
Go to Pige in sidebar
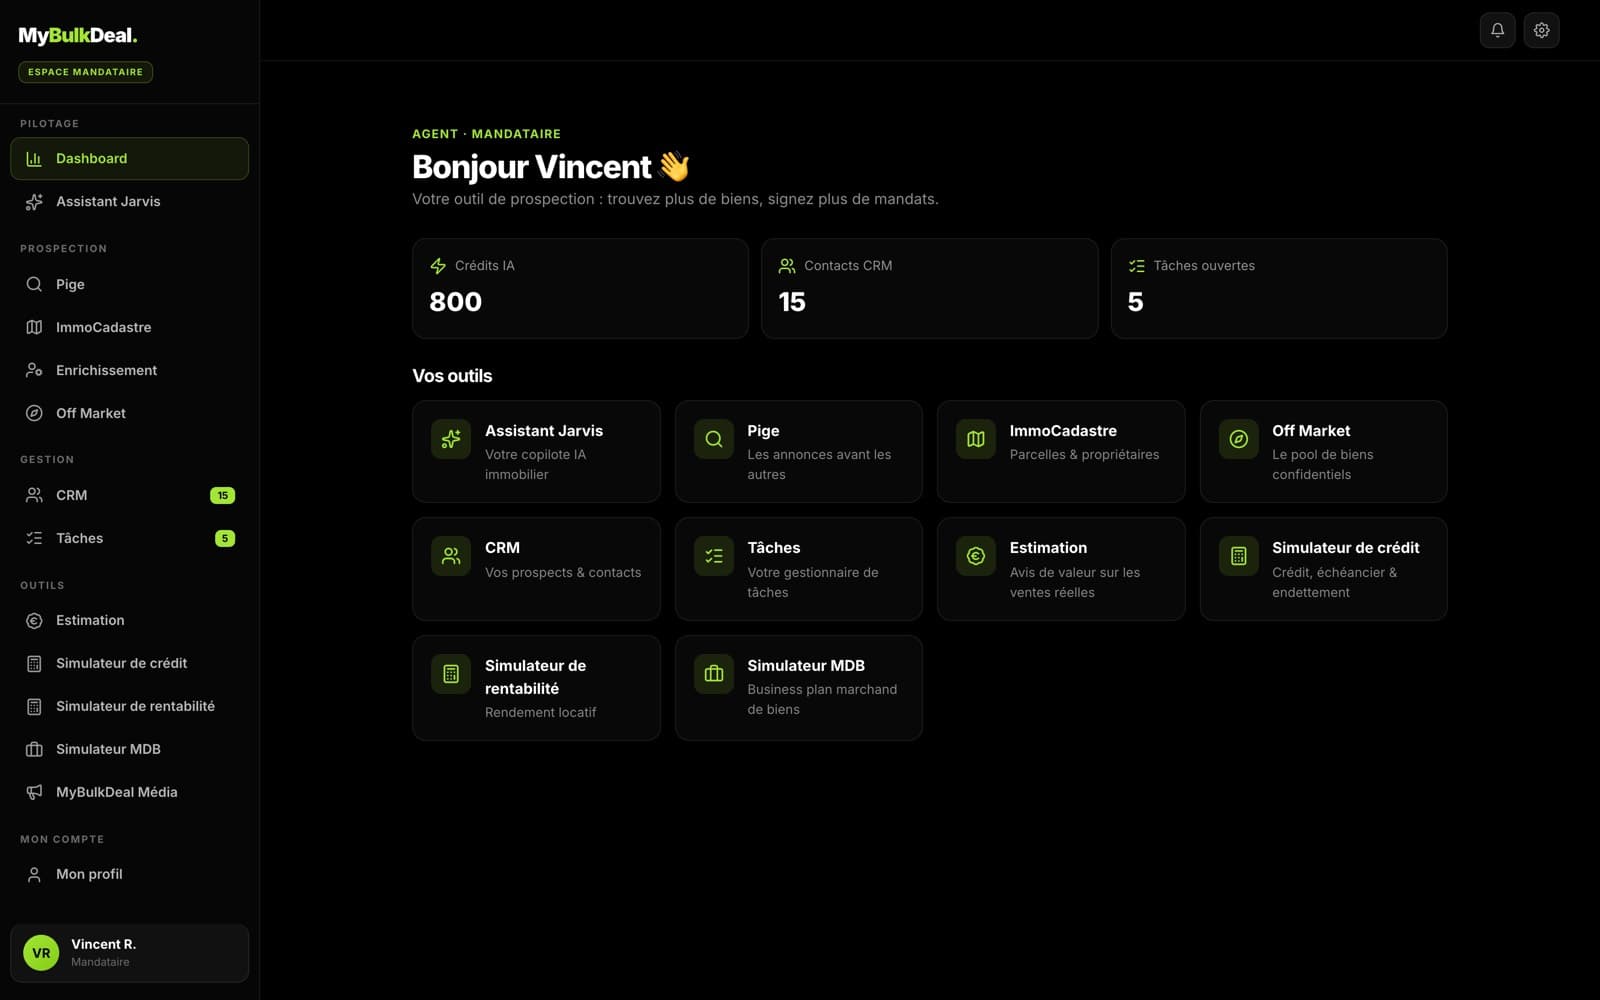point(129,284)
